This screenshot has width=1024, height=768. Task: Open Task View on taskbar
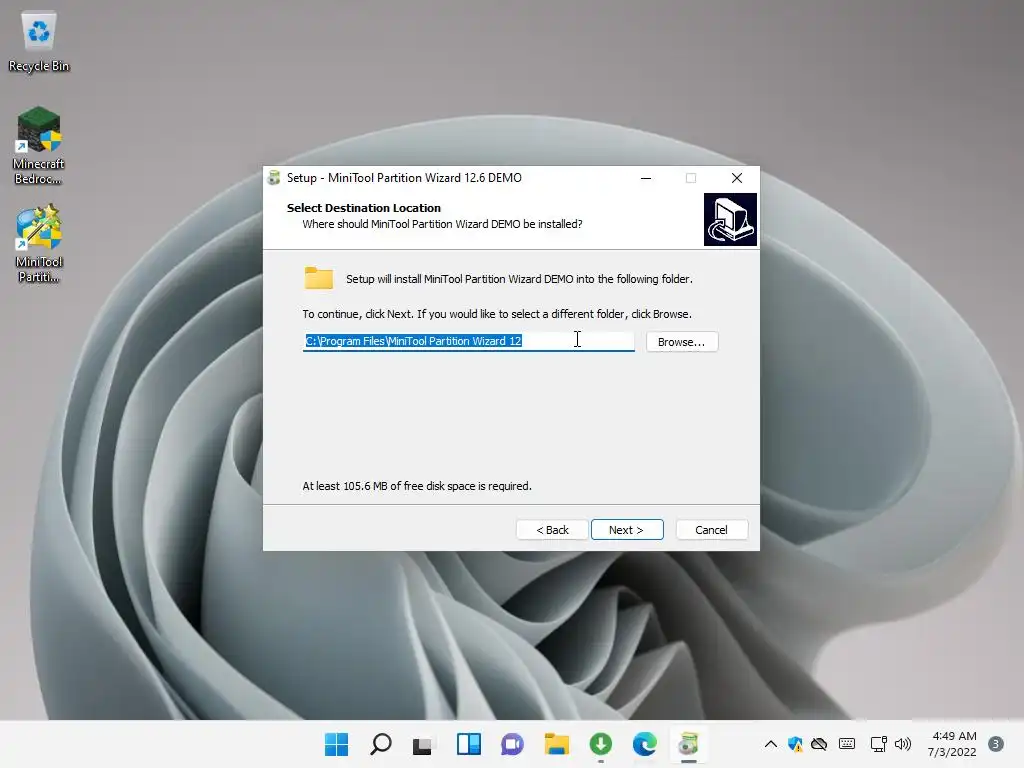pos(423,744)
